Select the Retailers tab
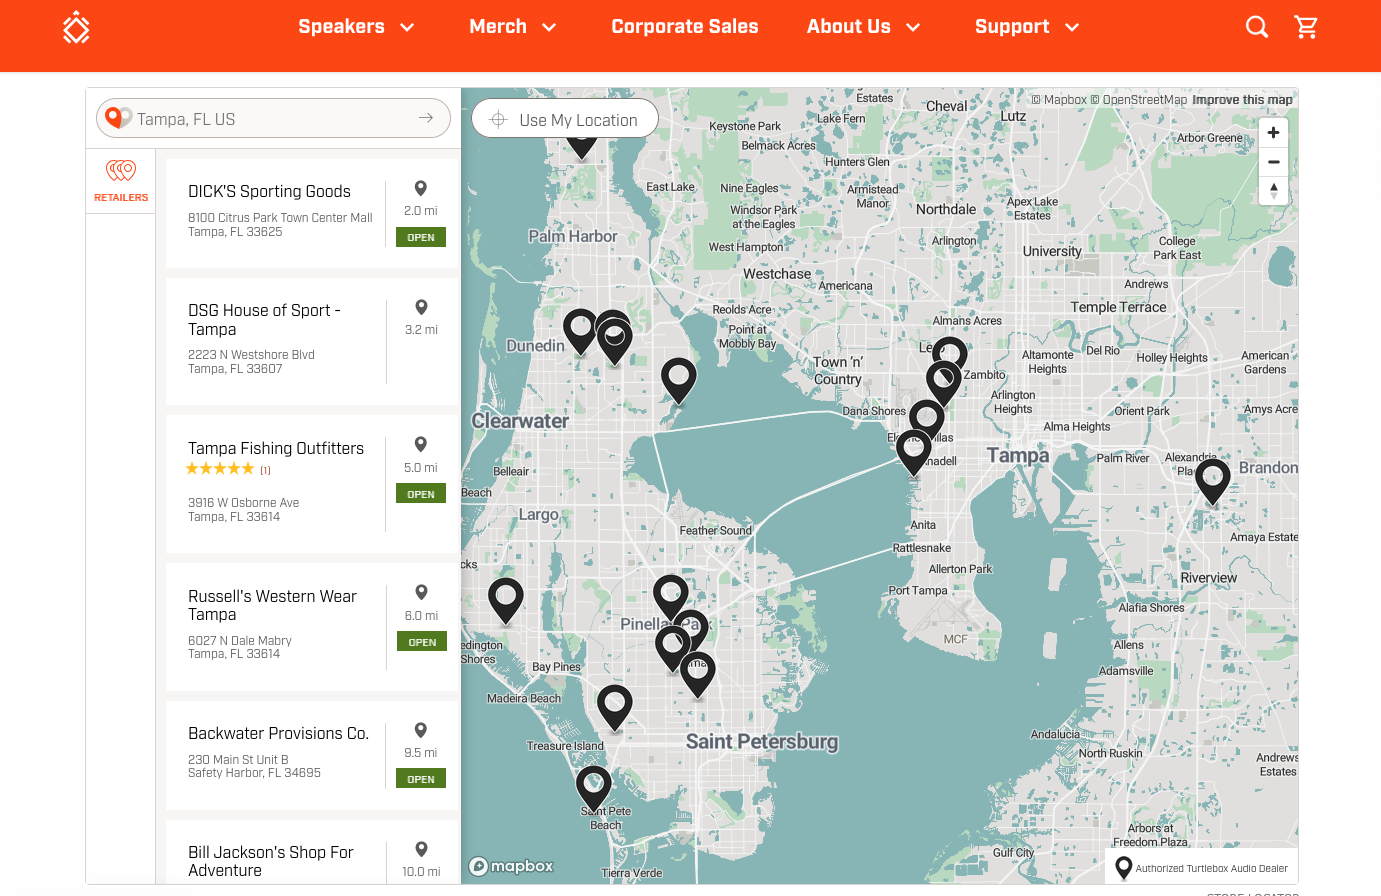Image resolution: width=1381 pixels, height=896 pixels. click(x=121, y=181)
